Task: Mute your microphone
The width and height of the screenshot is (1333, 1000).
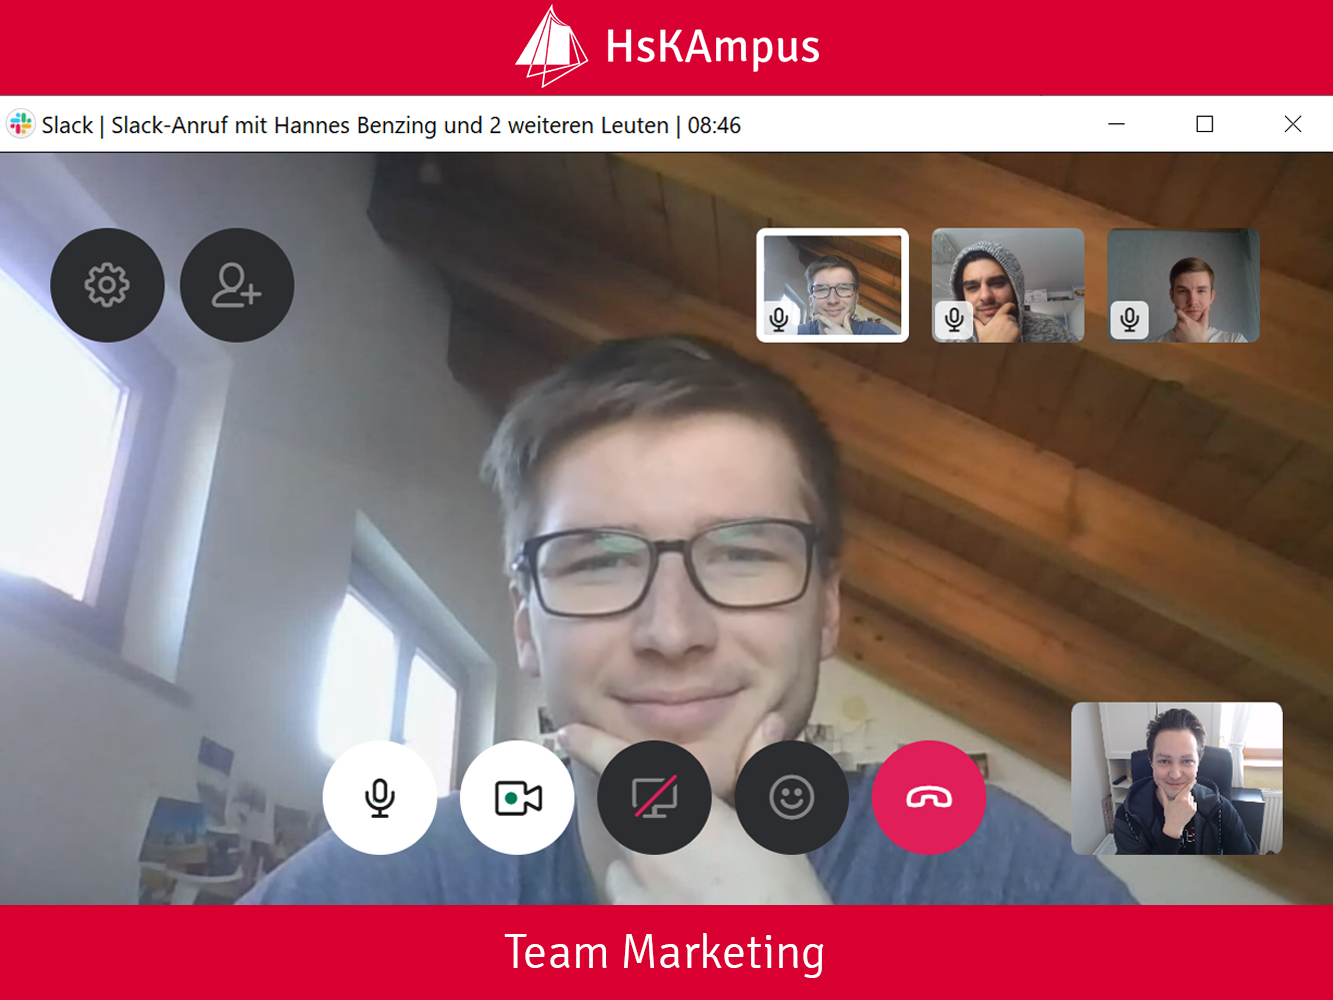Action: pos(380,797)
